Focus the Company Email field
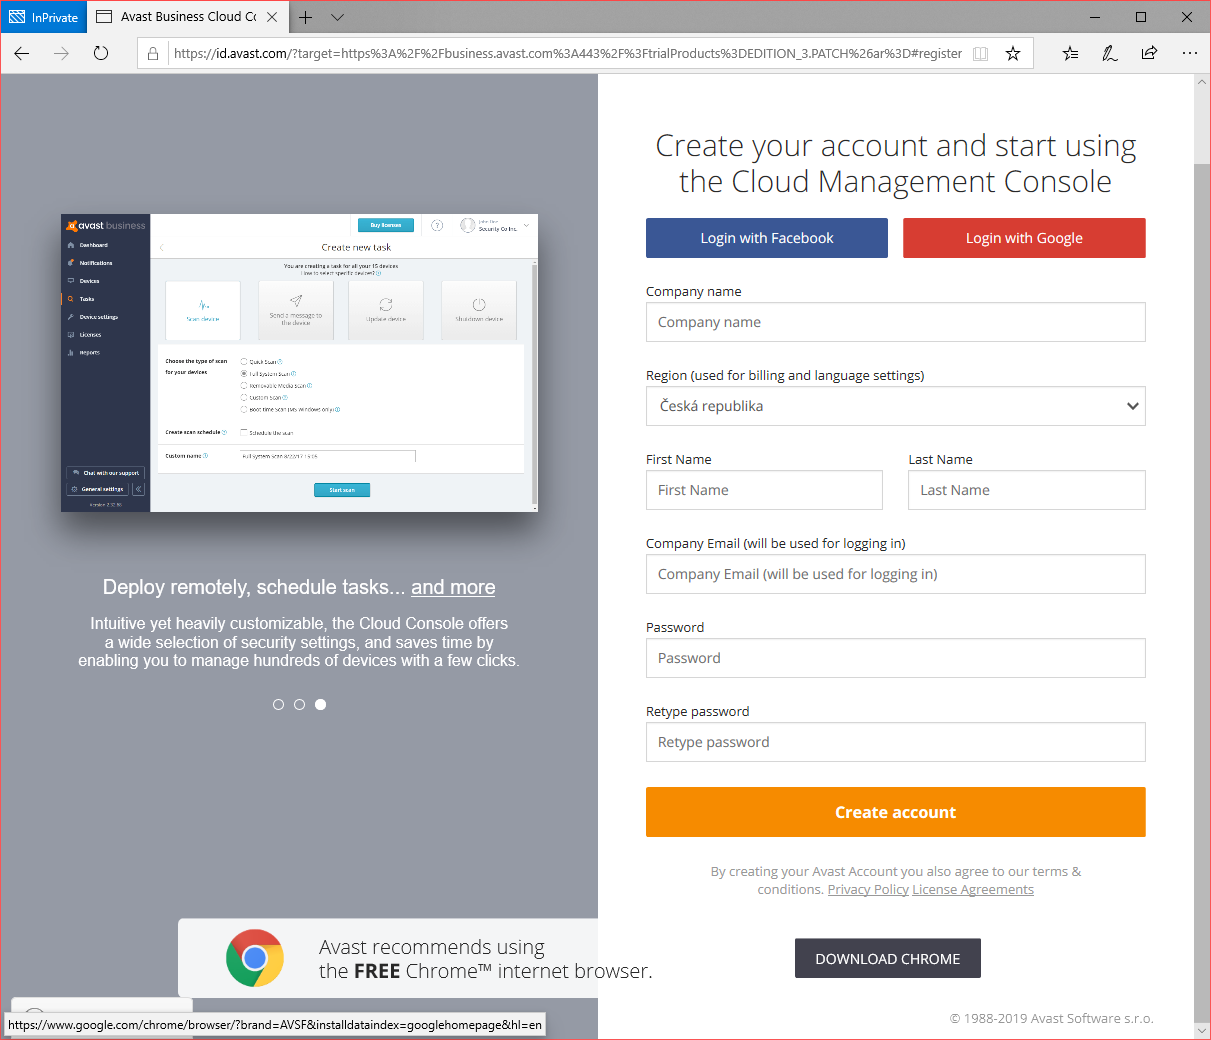Image resolution: width=1211 pixels, height=1040 pixels. (x=896, y=574)
